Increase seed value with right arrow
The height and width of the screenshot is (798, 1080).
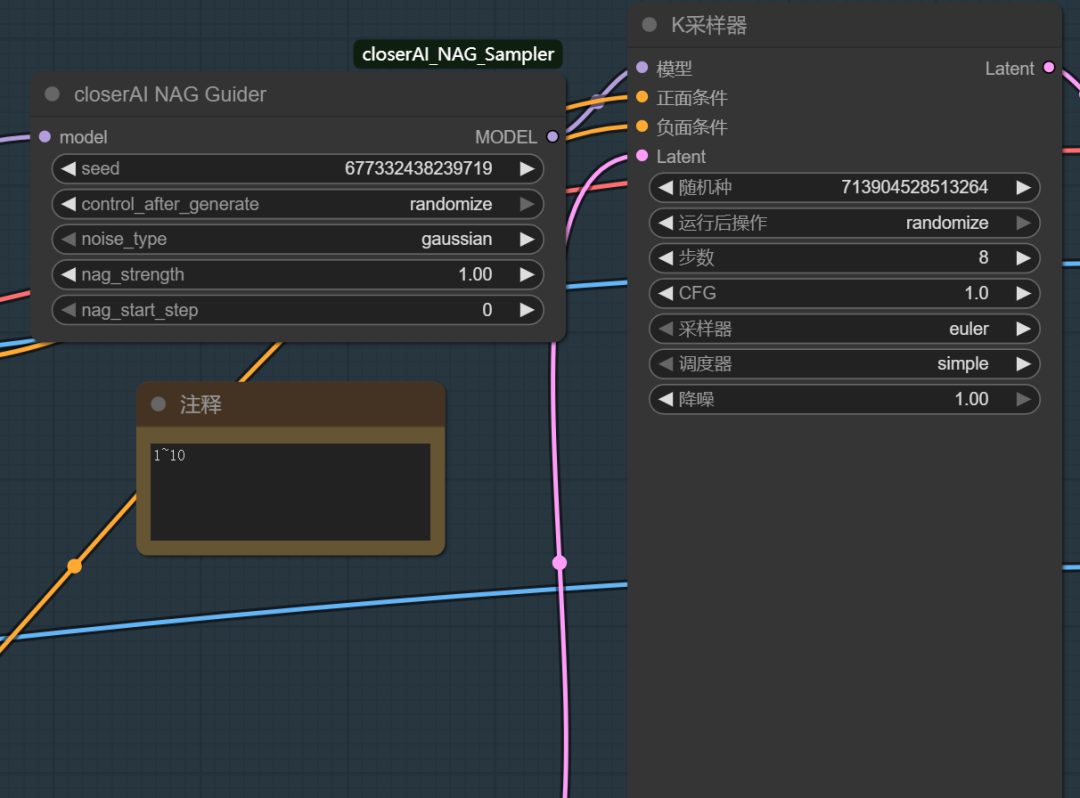527,169
